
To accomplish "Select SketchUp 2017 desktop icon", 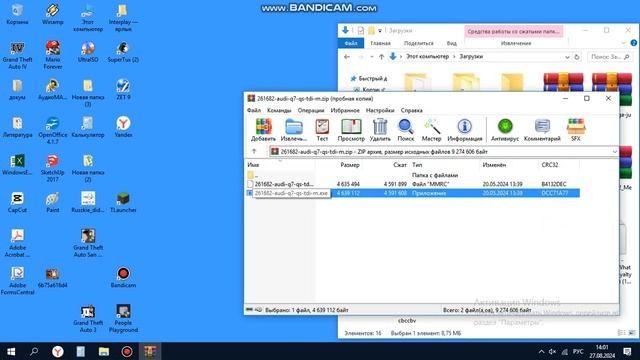I will [x=53, y=168].
